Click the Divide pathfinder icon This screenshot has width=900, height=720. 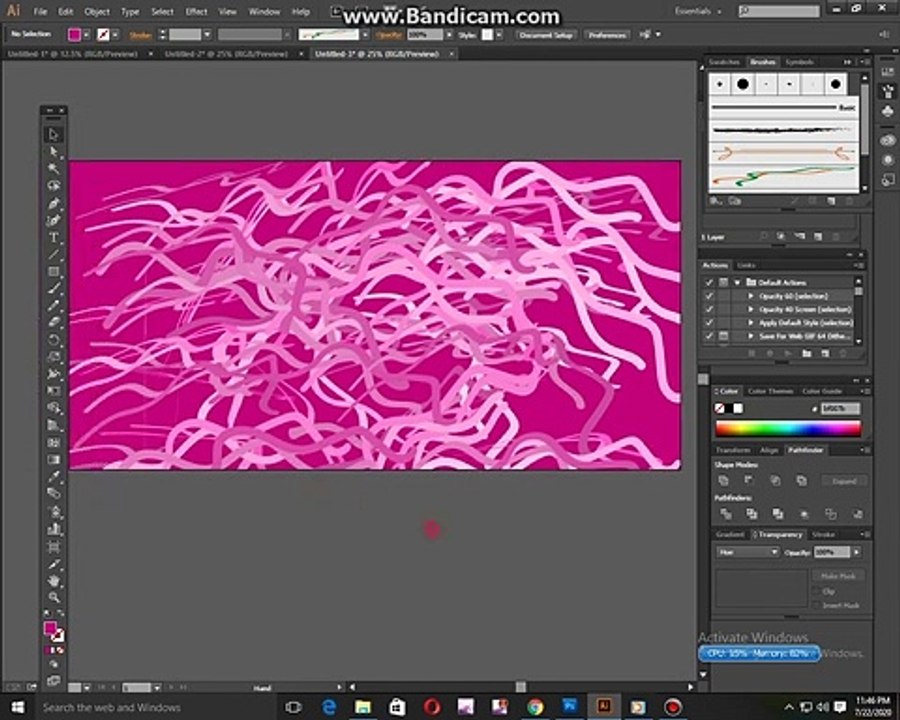pyautogui.click(x=726, y=514)
